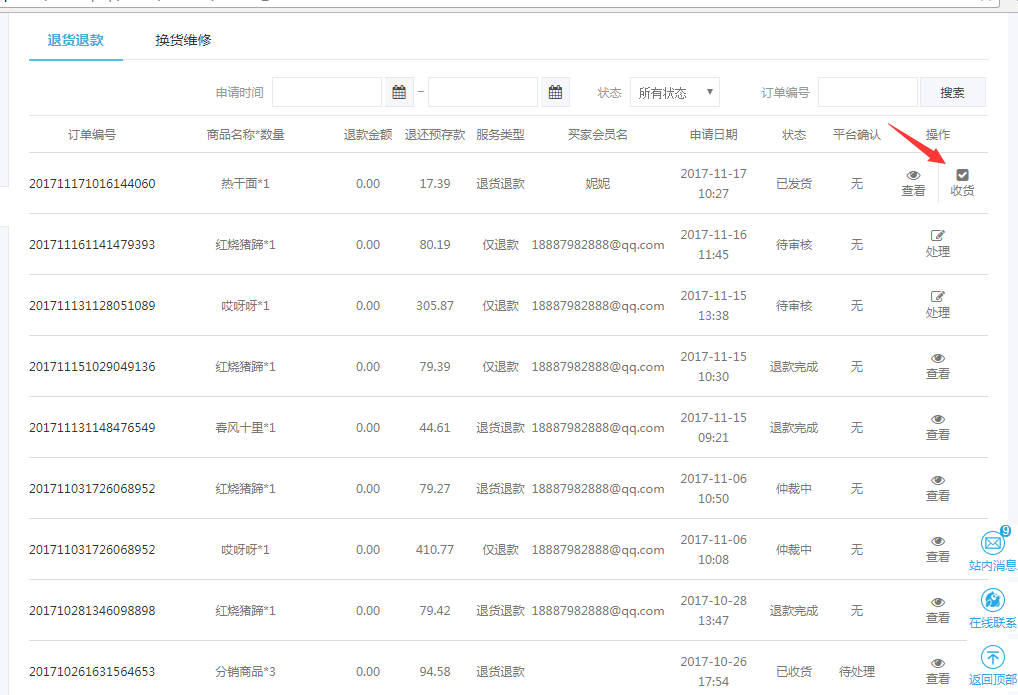Click 收货 checkbox icon for 热干面 order
The image size is (1018, 695).
coord(962,176)
